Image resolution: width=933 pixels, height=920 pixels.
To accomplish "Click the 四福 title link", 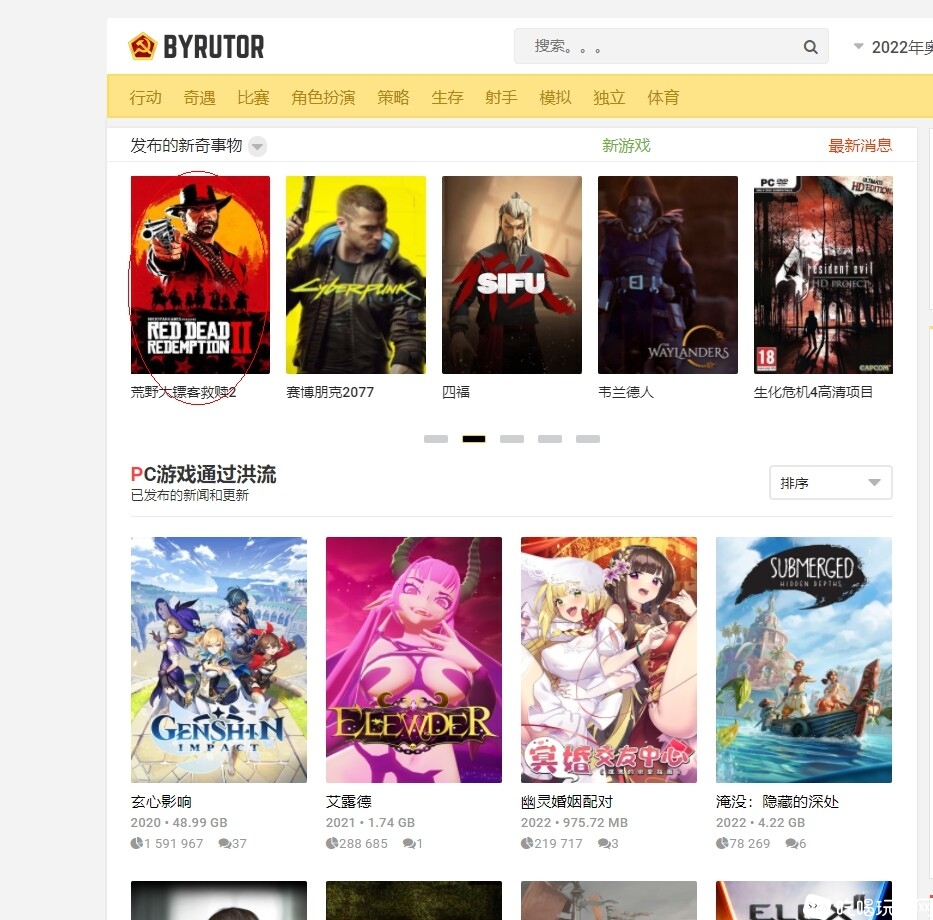I will tap(456, 392).
